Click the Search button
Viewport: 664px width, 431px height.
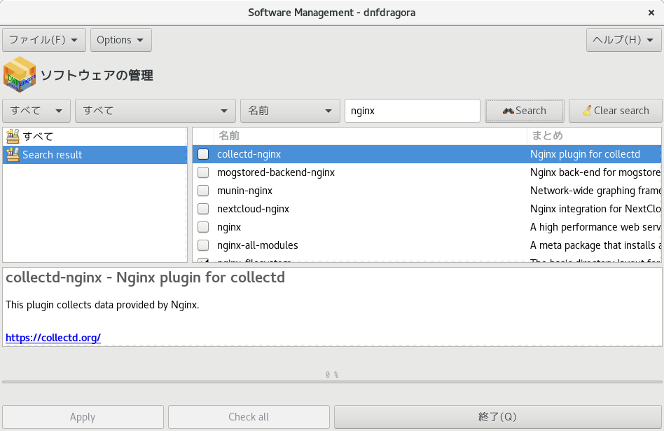tap(525, 111)
